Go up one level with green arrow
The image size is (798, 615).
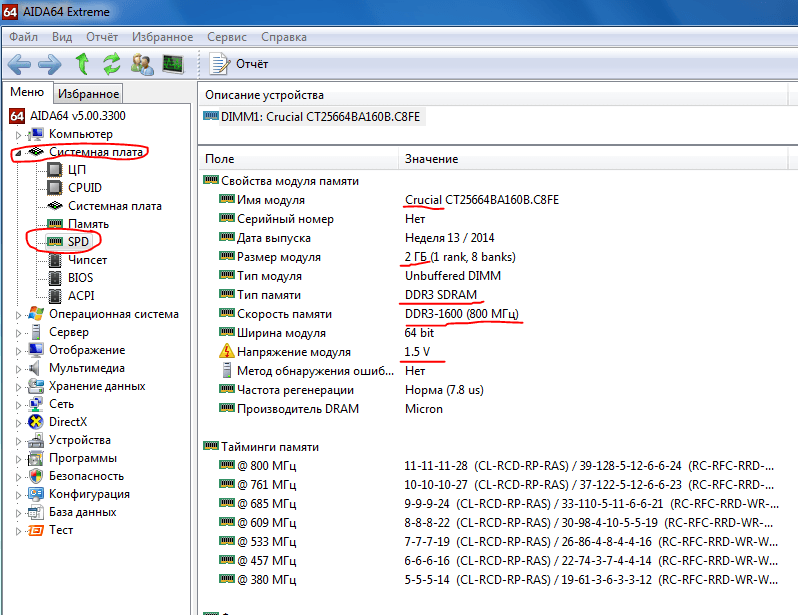[x=82, y=64]
